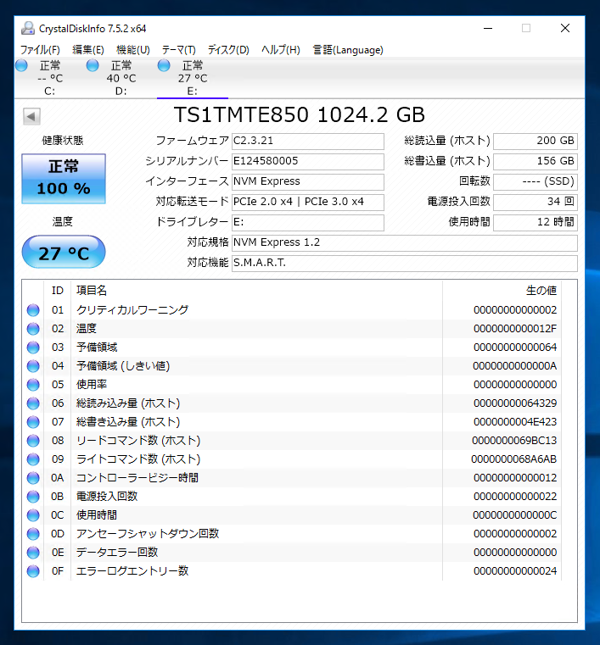Click the D: drive status orb
This screenshot has width=600, height=645.
pos(93,65)
